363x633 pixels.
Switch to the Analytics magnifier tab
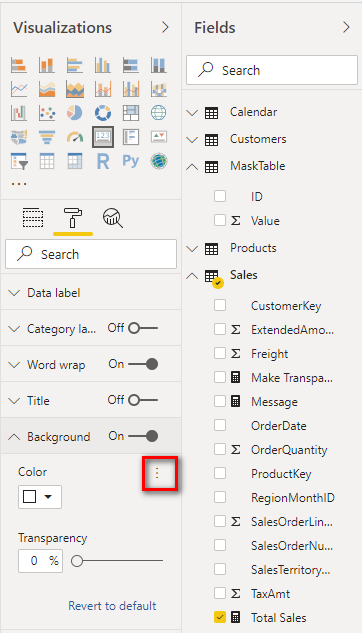click(113, 218)
